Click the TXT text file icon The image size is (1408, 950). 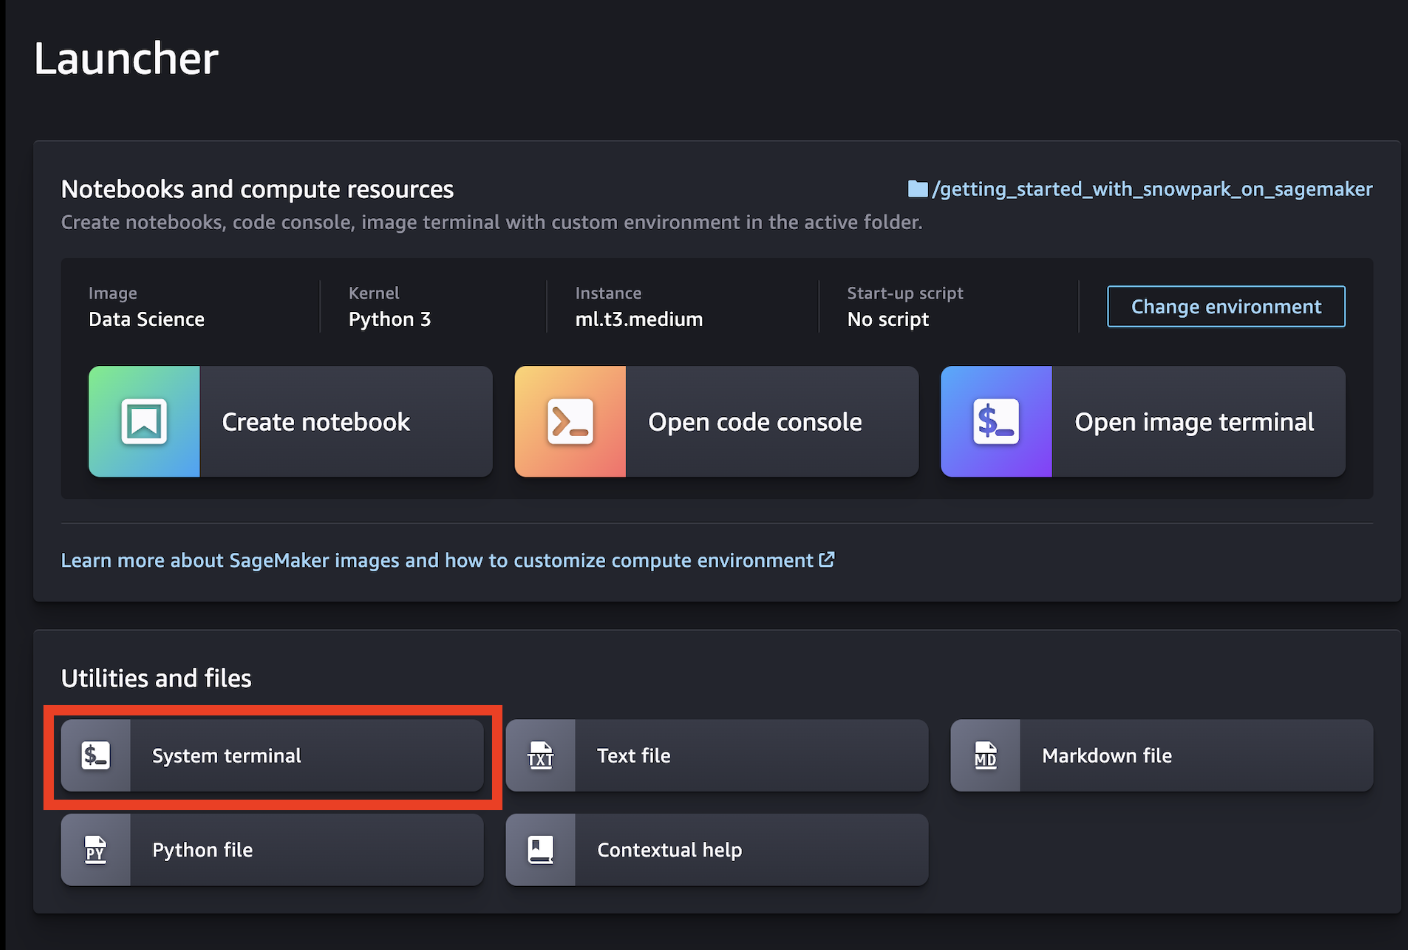click(540, 756)
